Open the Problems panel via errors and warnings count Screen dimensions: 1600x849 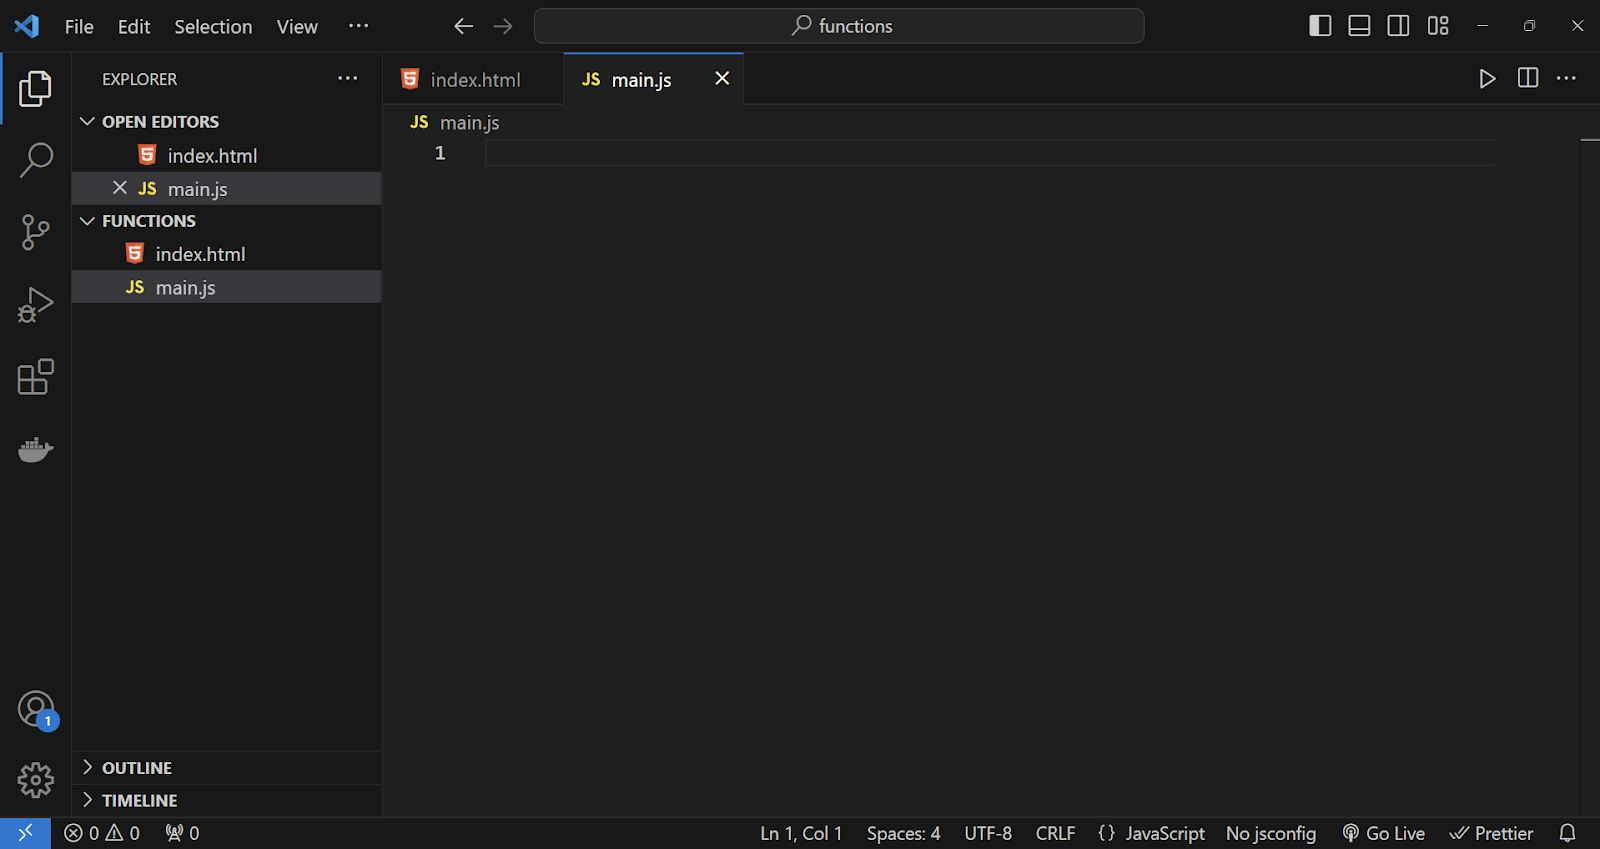click(x=102, y=833)
